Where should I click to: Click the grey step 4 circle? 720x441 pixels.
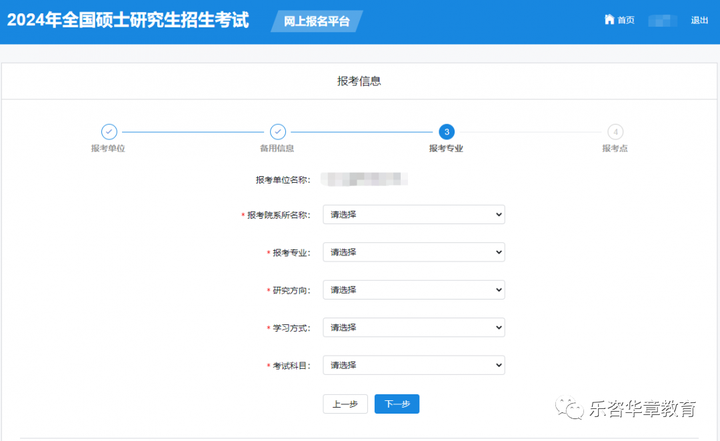[x=615, y=132]
